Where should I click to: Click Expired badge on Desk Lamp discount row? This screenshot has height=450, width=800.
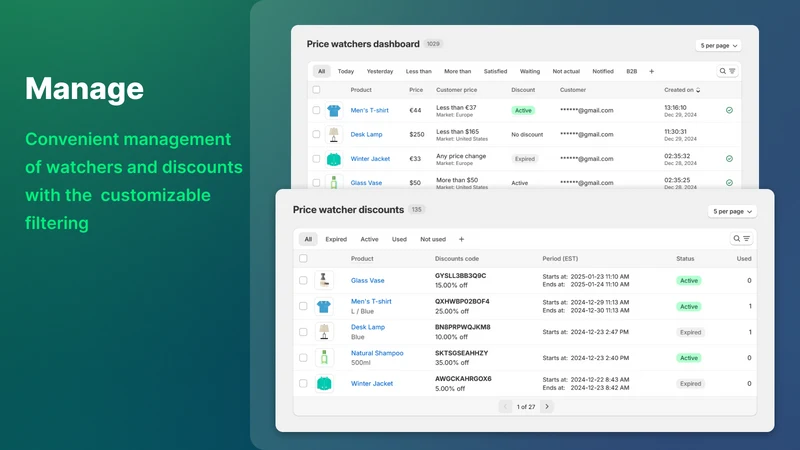coord(690,332)
